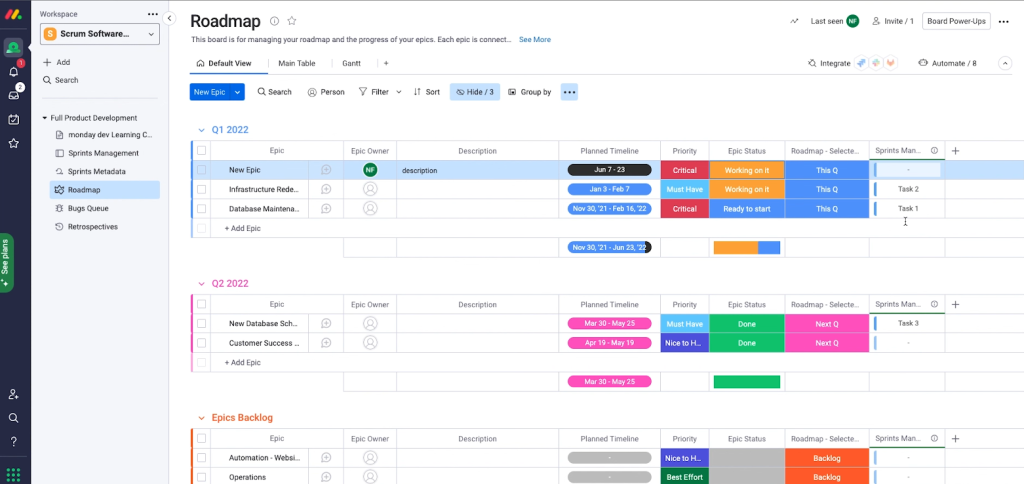
Task: Check the New Epic row checkbox
Action: [x=201, y=170]
